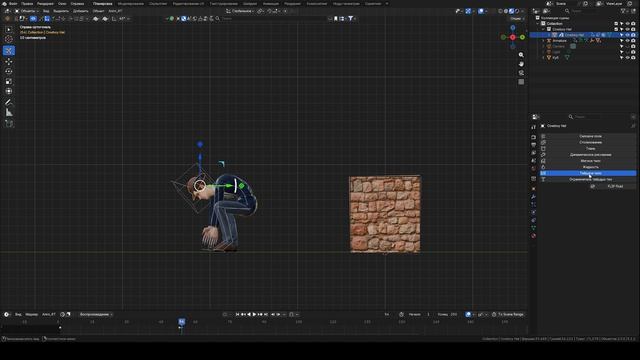
Task: Jump to the first frame of timeline
Action: pos(238,314)
